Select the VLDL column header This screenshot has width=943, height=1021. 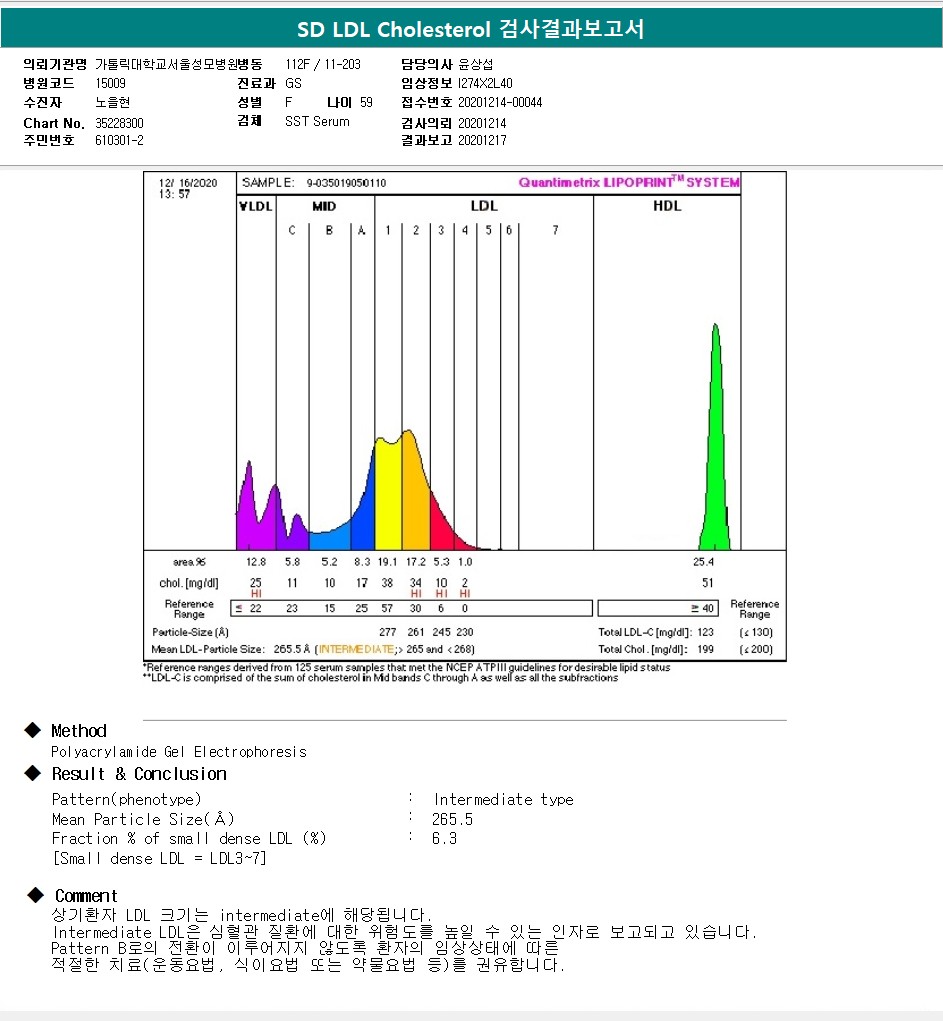[x=255, y=206]
